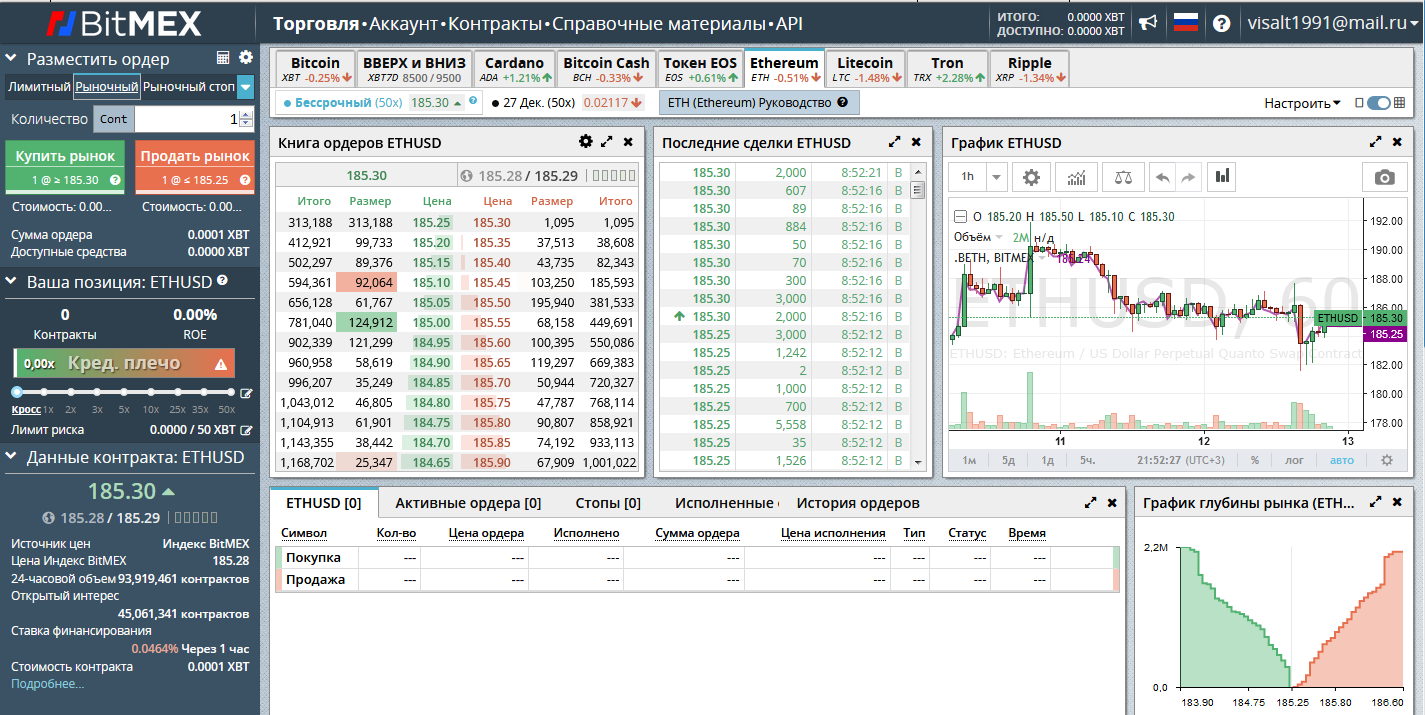Open the Активные ордера [0] tab
This screenshot has height=715, width=1425.
click(x=468, y=503)
